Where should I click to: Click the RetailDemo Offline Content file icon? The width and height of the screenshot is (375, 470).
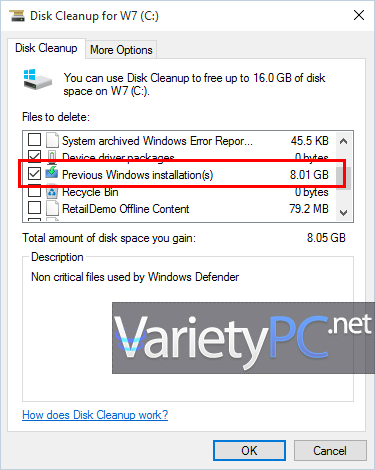(52, 209)
